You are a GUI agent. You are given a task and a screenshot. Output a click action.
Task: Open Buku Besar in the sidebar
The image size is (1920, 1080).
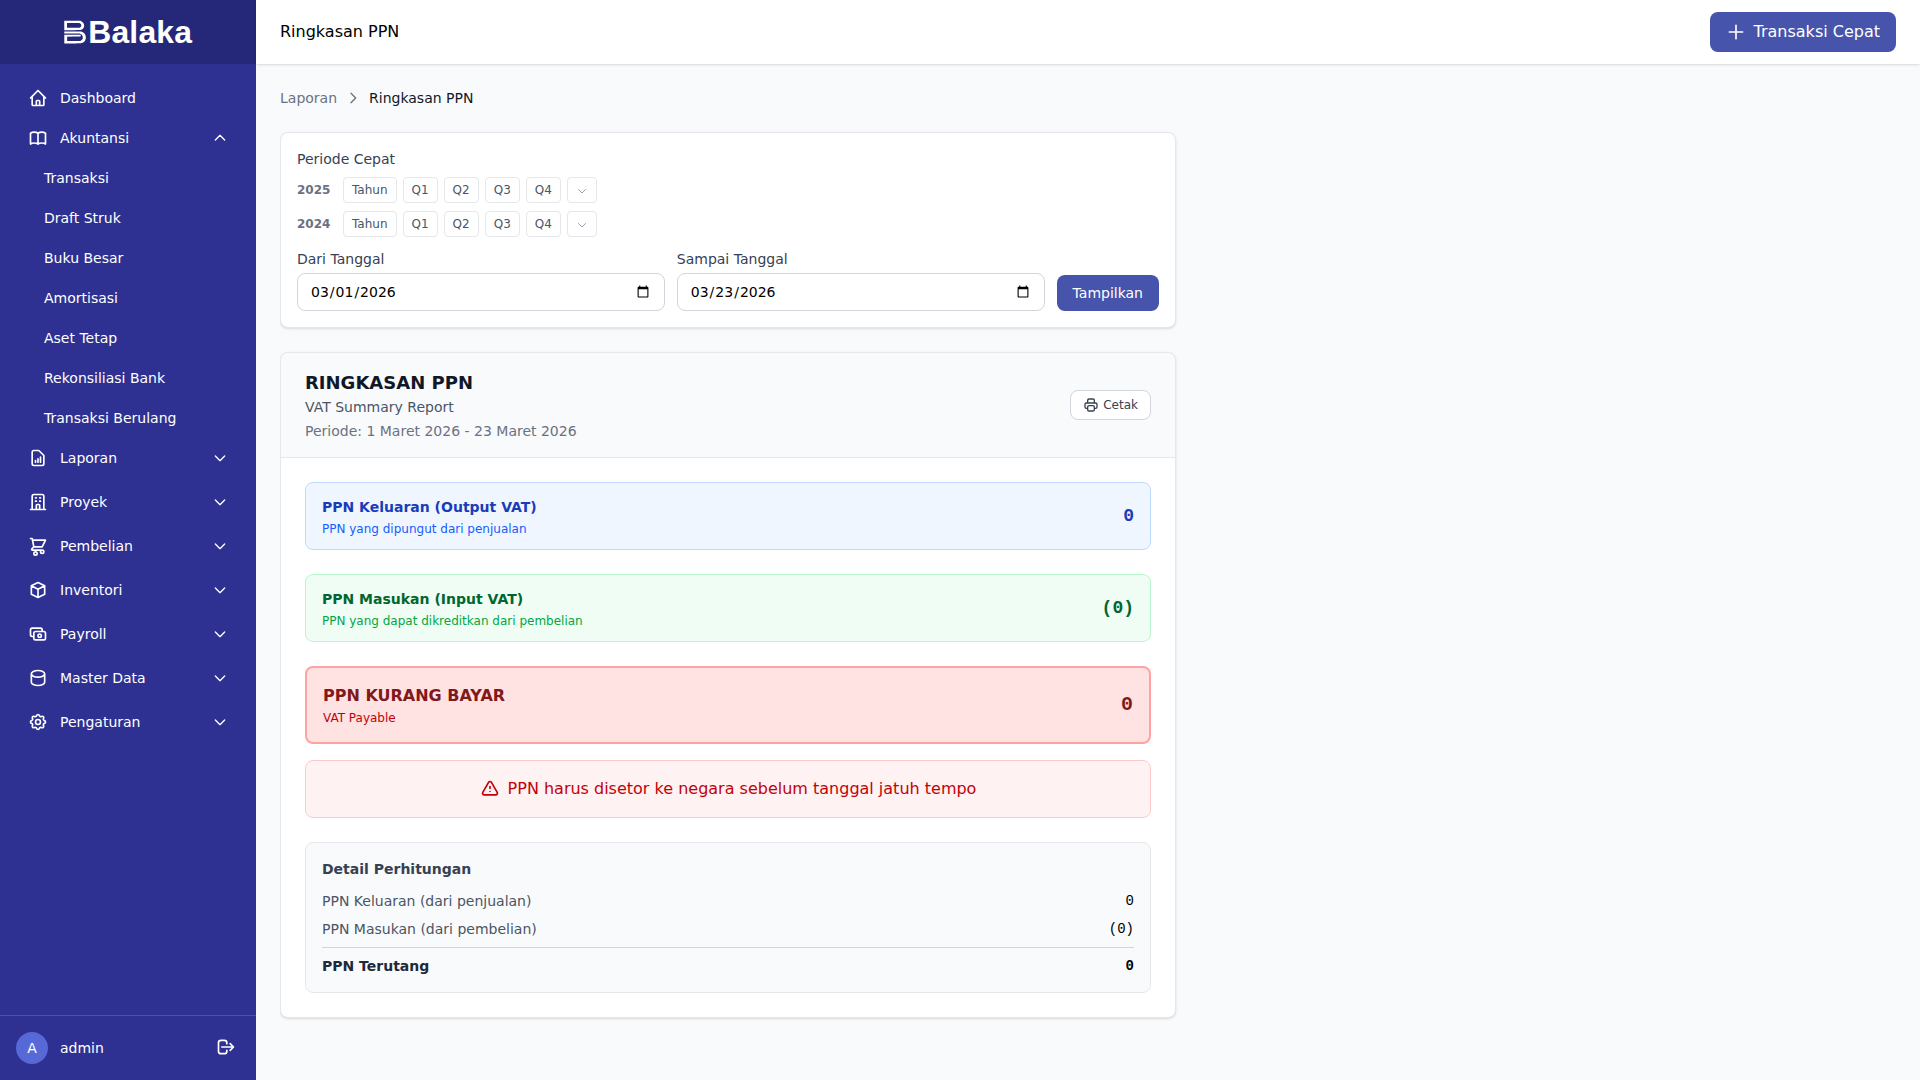84,258
